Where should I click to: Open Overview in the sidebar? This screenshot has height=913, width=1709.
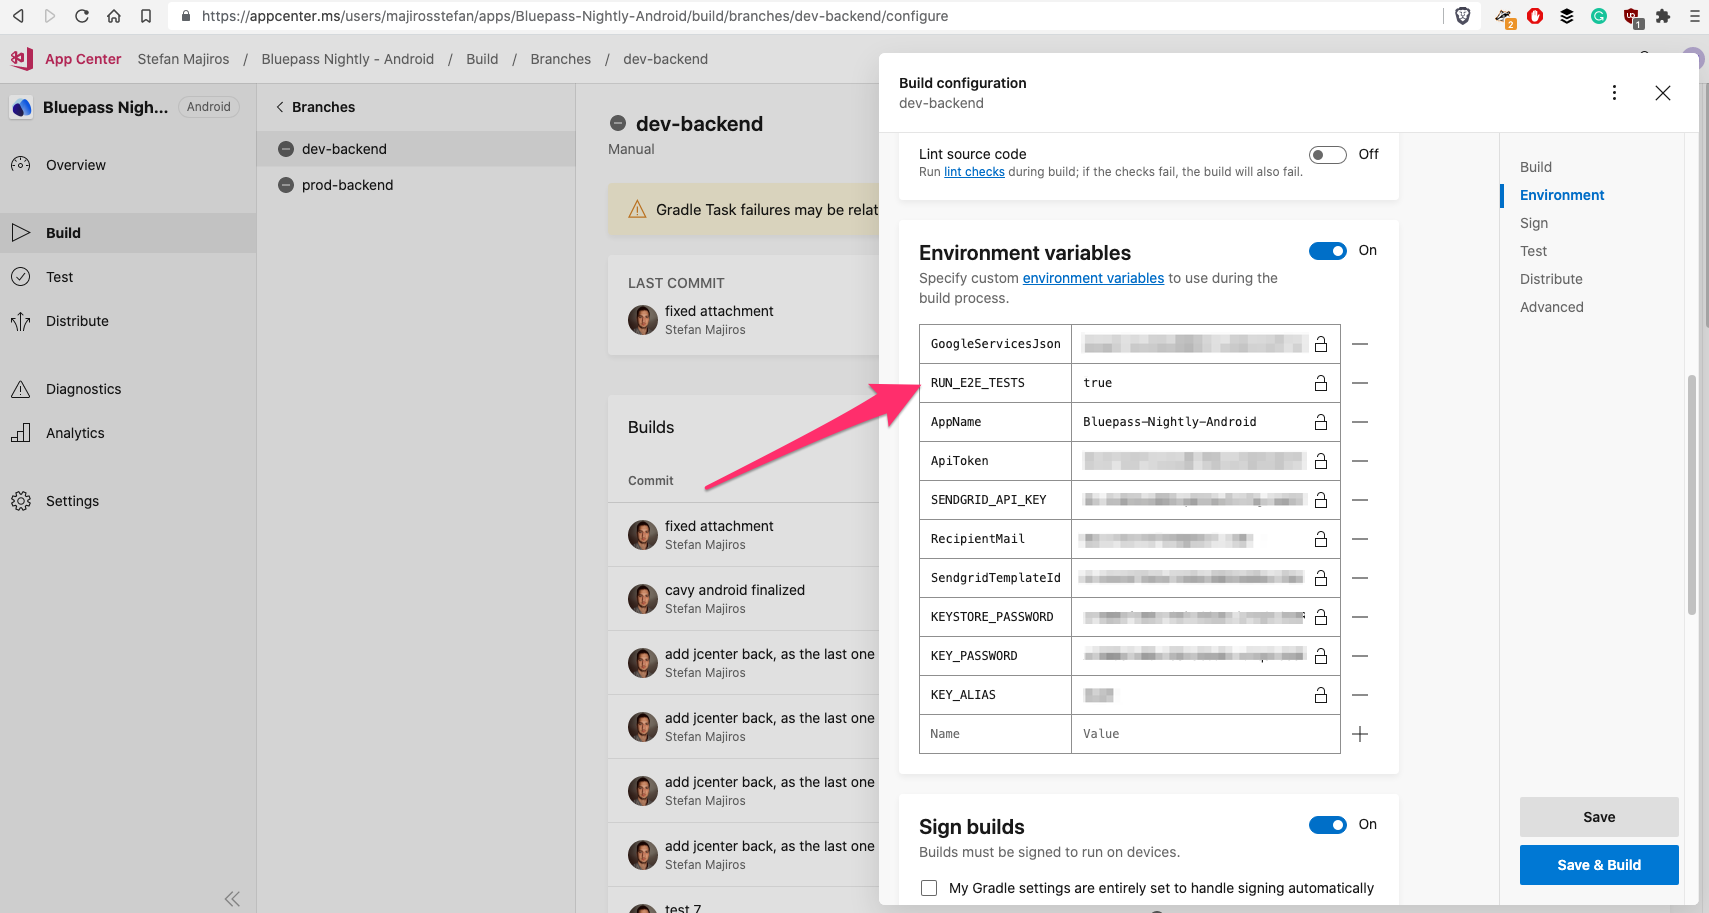128,165
